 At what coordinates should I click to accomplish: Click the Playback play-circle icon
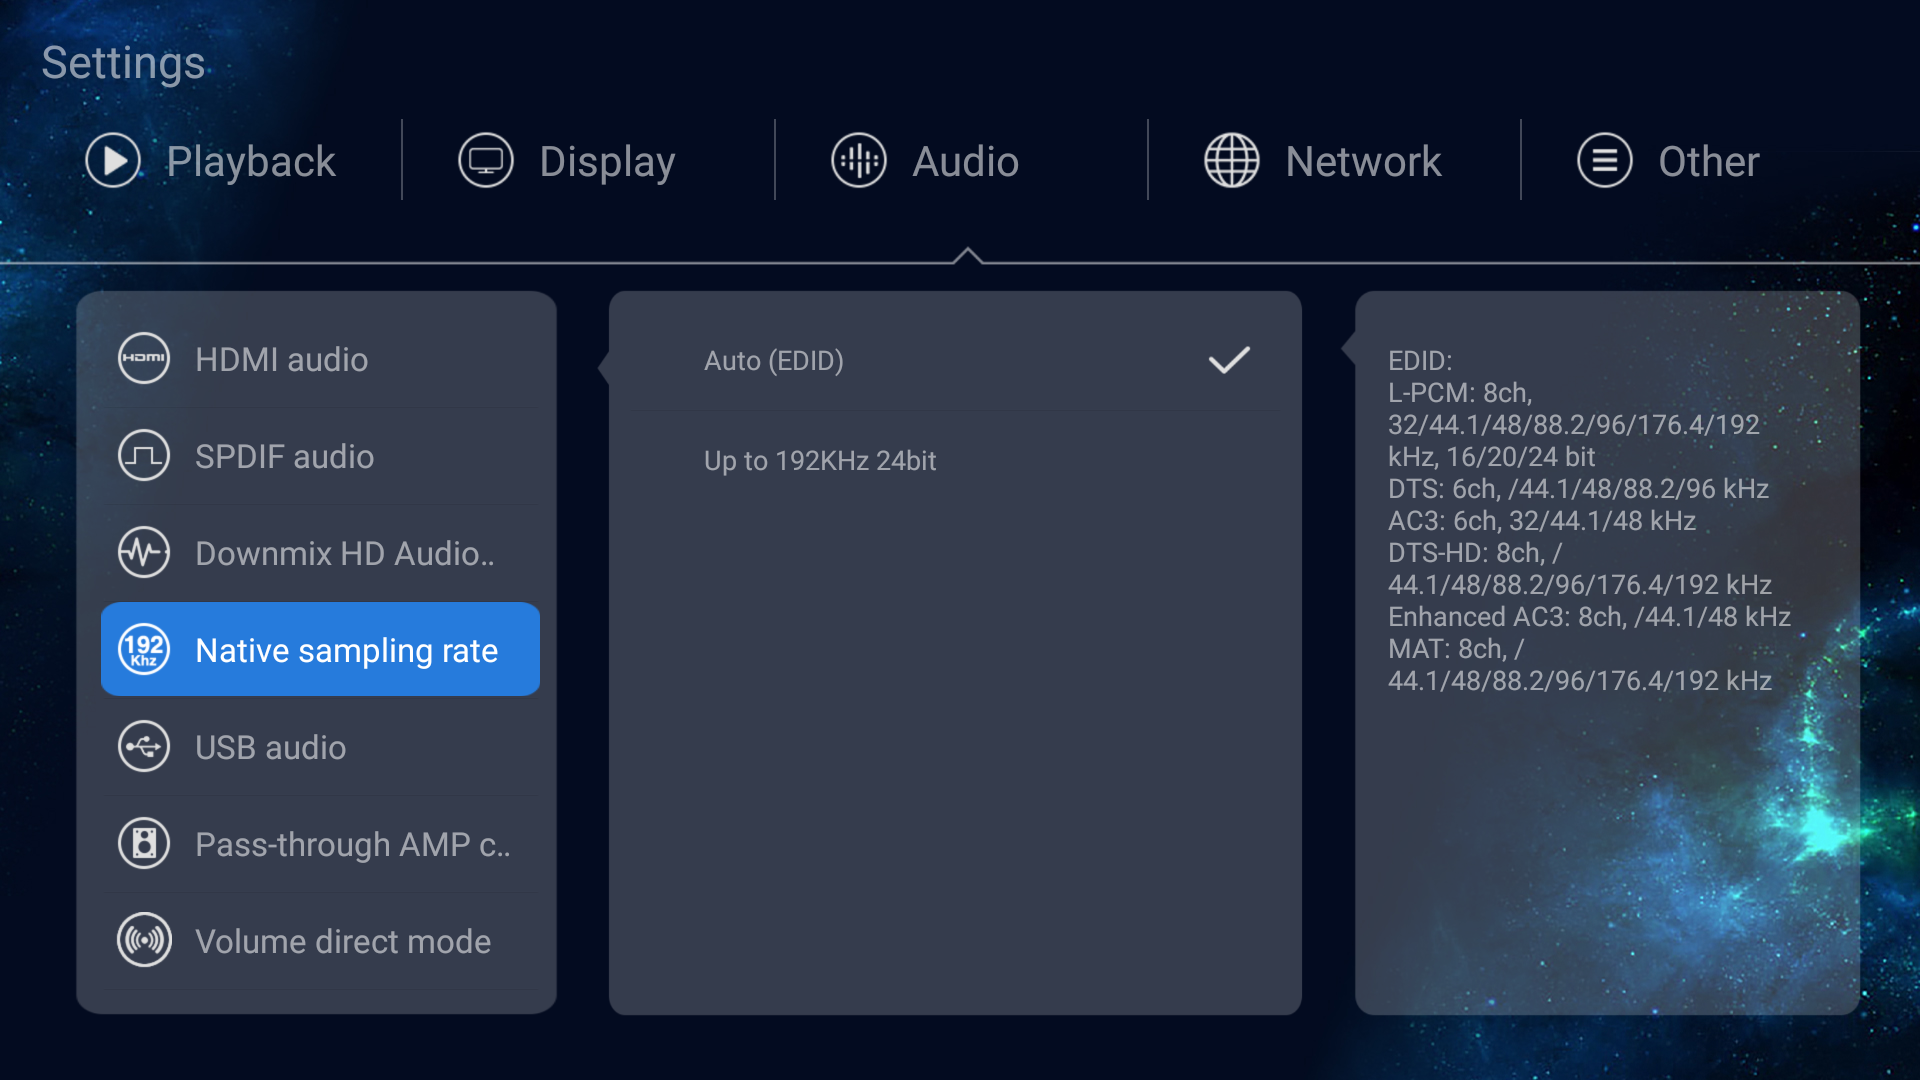pyautogui.click(x=113, y=161)
